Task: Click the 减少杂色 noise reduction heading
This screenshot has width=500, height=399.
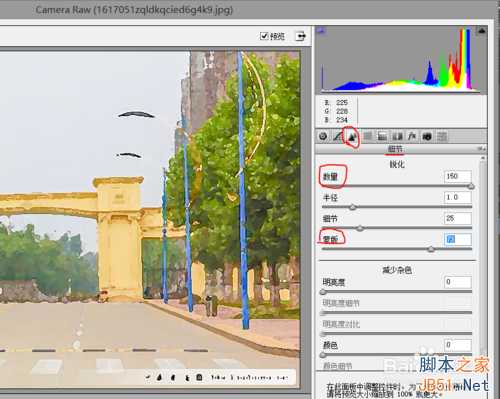Action: click(x=397, y=270)
